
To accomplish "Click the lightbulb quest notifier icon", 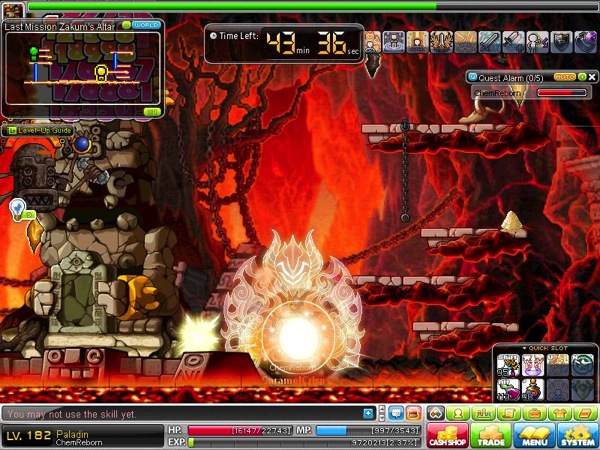I will (x=18, y=209).
